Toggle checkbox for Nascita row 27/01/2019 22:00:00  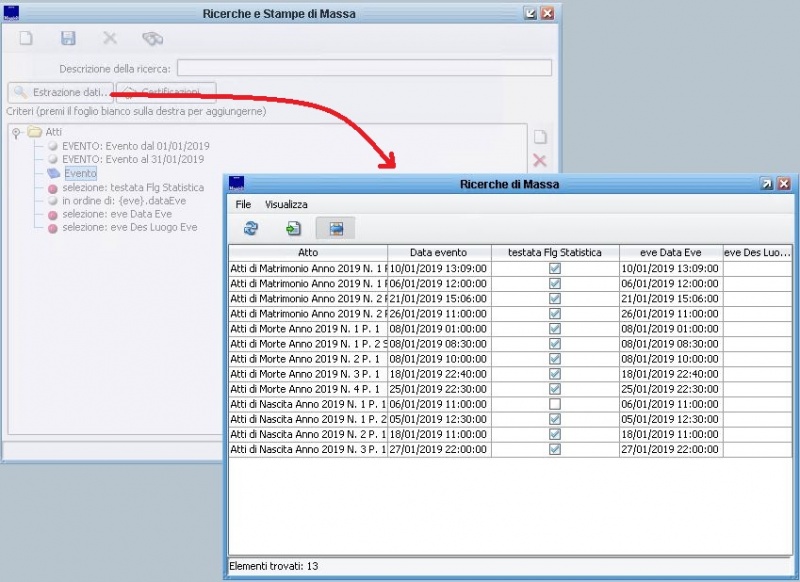click(555, 449)
